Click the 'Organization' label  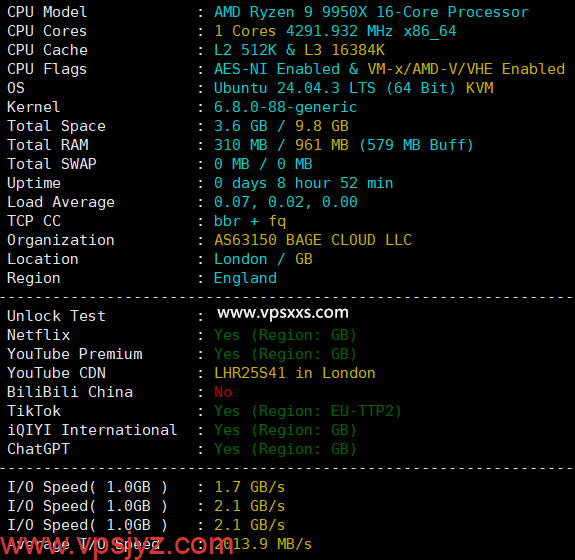pyautogui.click(x=61, y=240)
